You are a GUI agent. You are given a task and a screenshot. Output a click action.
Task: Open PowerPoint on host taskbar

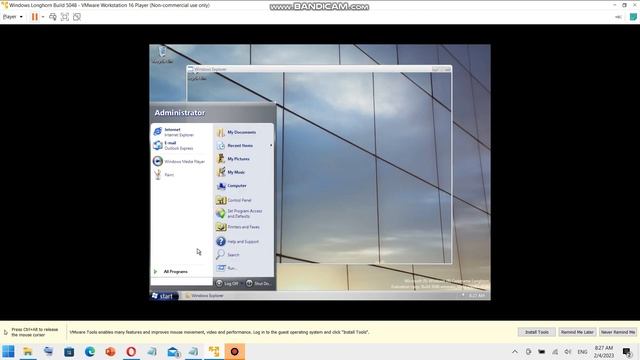point(110,351)
